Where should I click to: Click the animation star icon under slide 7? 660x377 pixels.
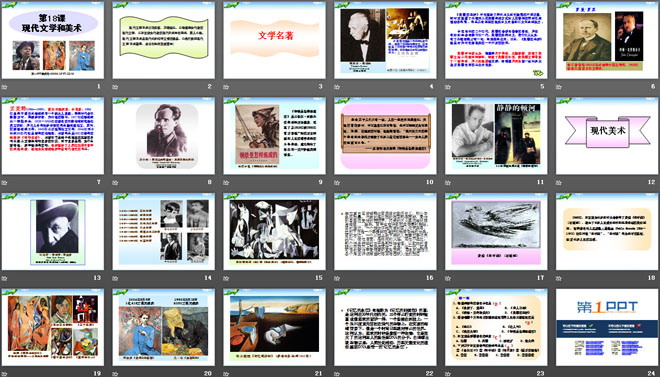tap(4, 183)
